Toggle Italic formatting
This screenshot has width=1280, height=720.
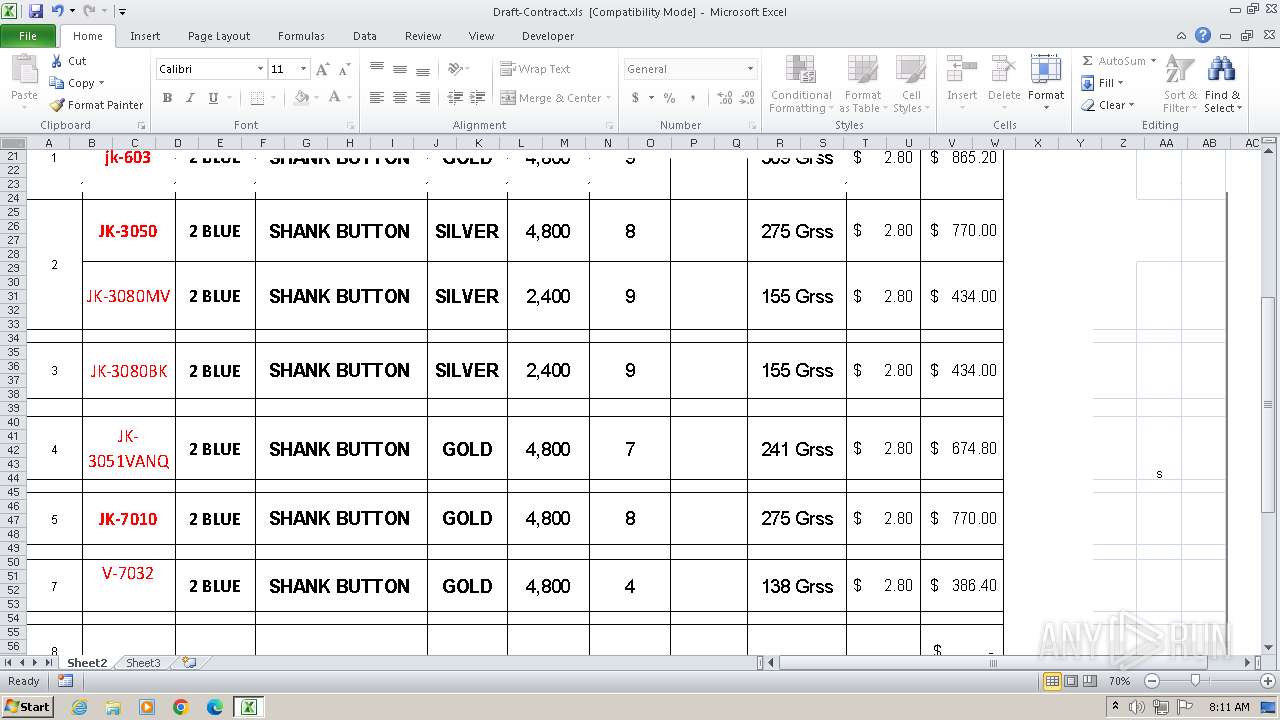(x=190, y=98)
